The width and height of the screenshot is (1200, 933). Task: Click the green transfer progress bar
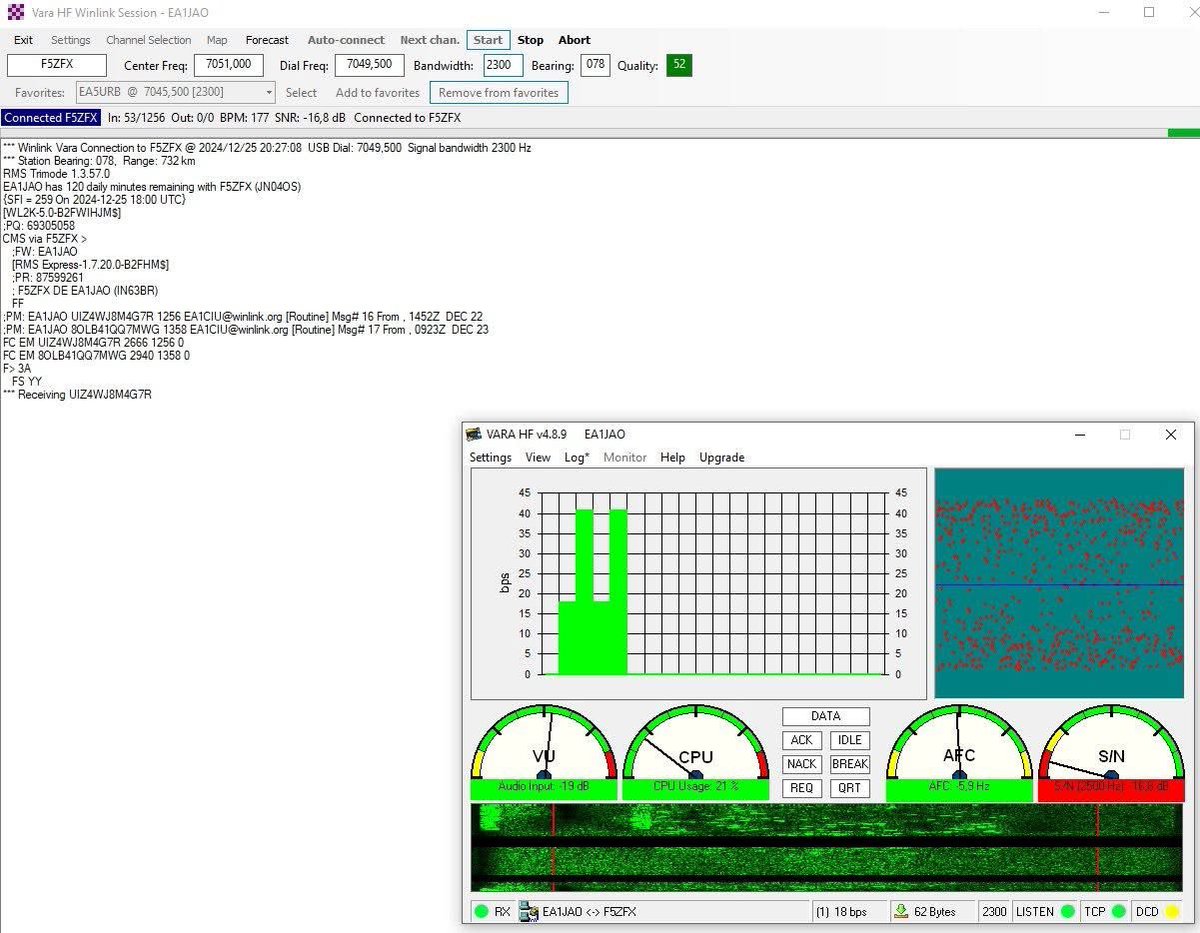(1184, 133)
